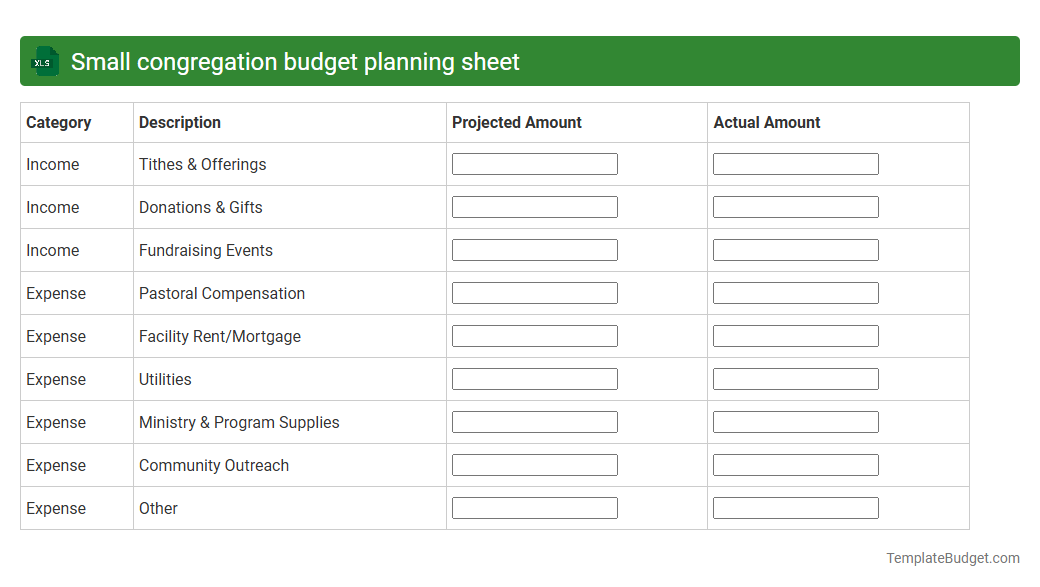
Task: Select the Projected Amount field for Facility Rent/Mortgage
Action: [534, 335]
